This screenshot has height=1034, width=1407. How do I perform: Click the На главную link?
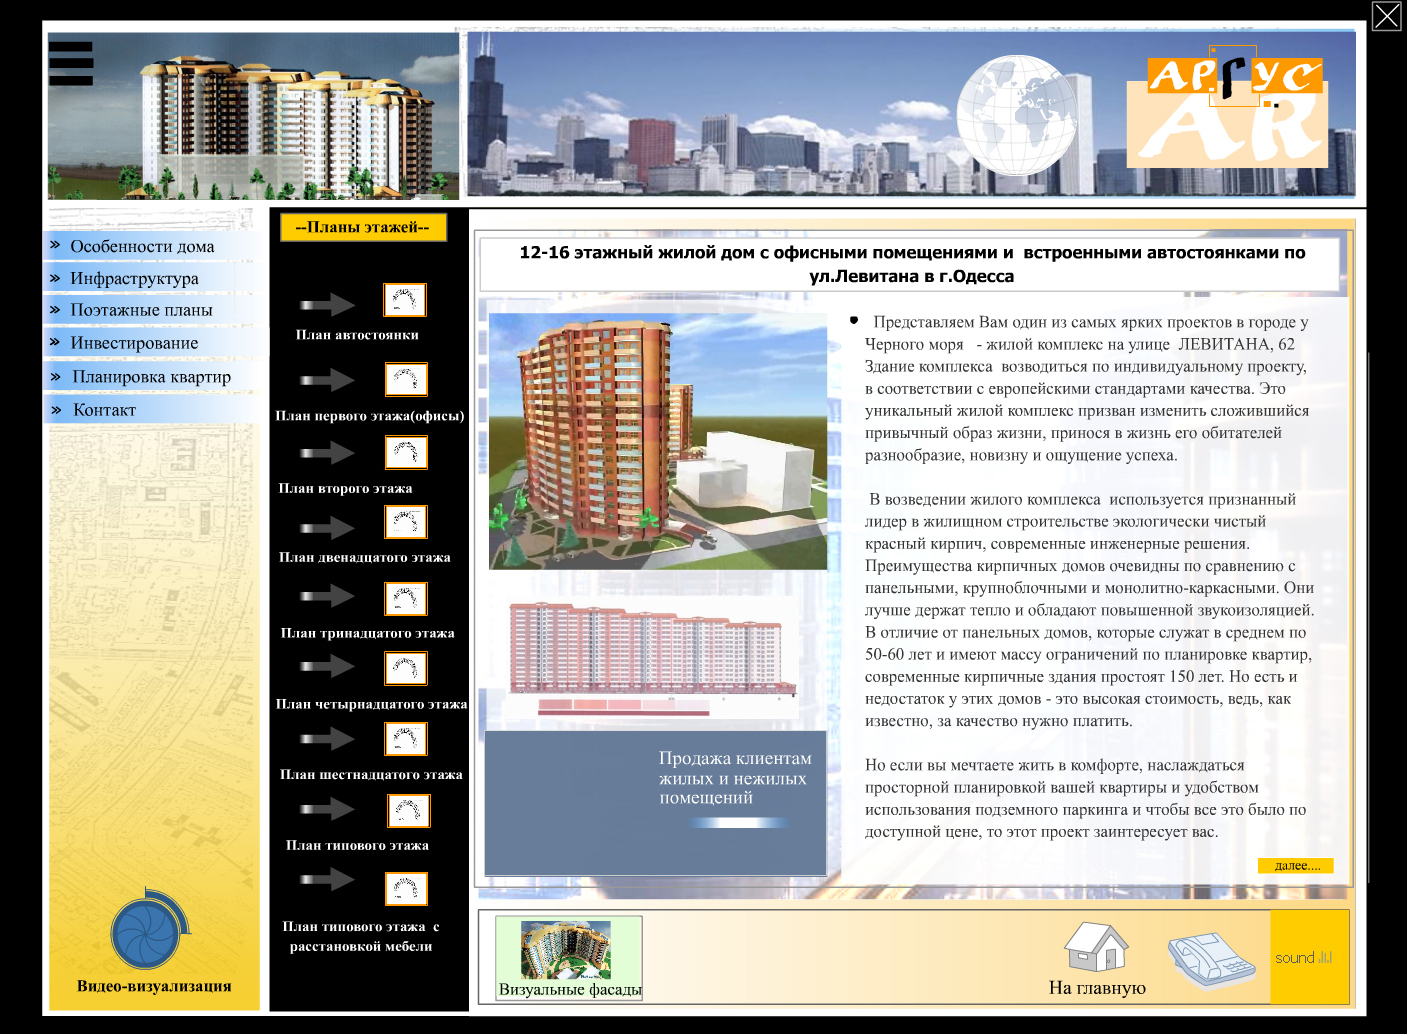pos(1097,988)
